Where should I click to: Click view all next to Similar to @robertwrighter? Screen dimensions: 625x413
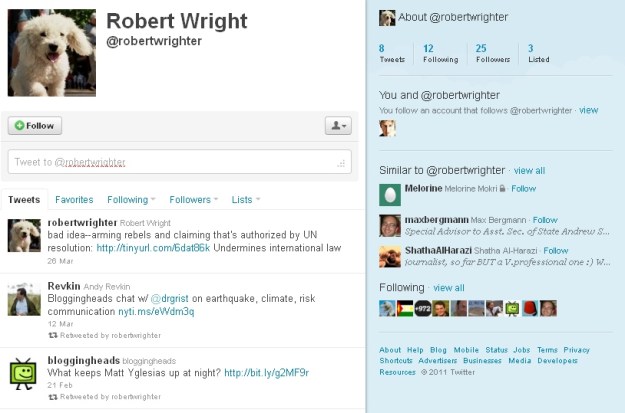point(529,171)
